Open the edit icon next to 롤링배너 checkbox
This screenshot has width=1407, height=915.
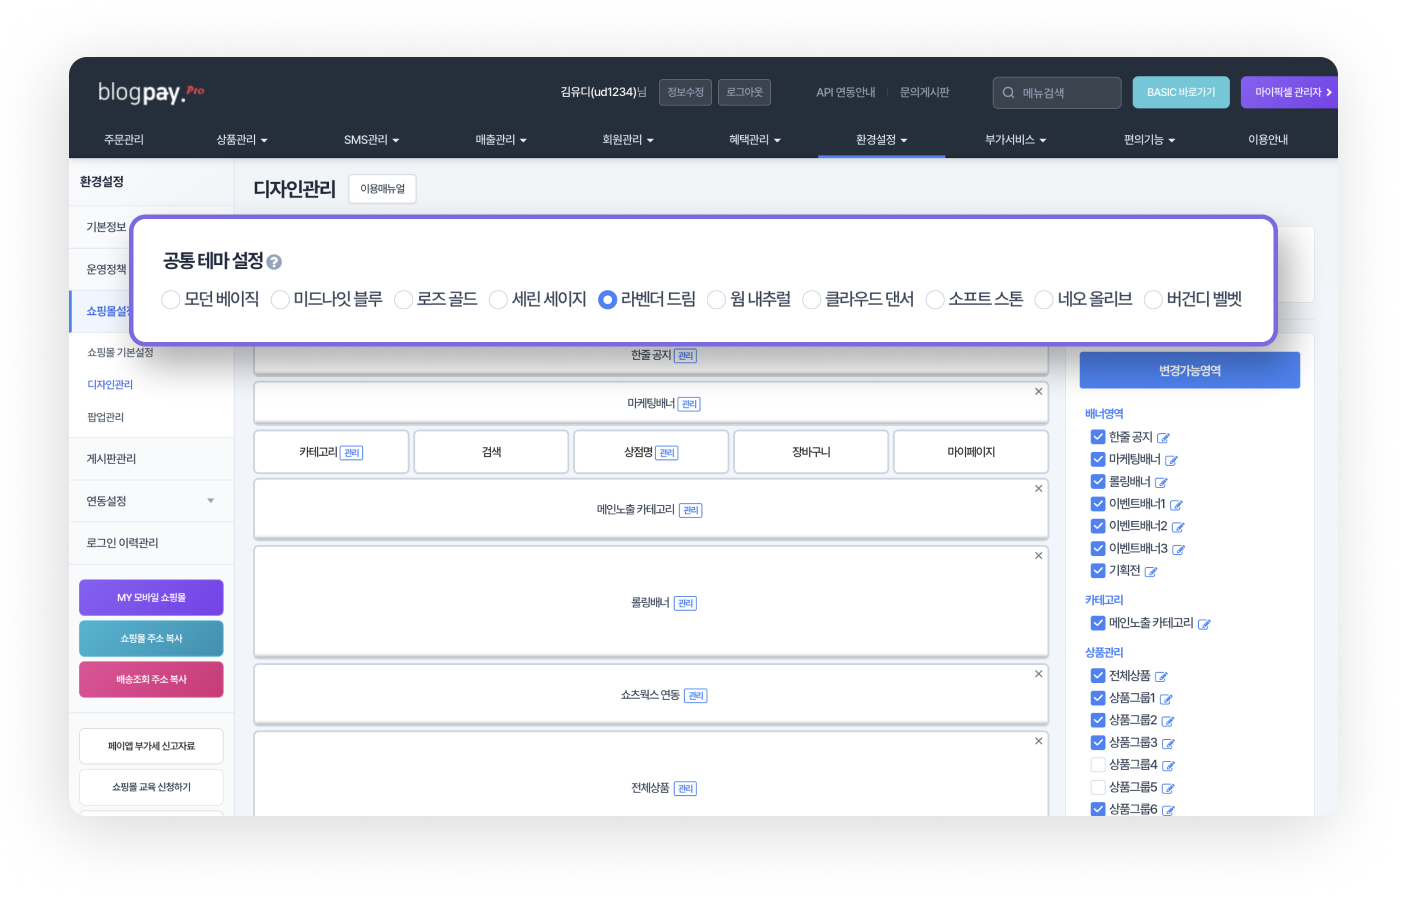click(x=1161, y=483)
